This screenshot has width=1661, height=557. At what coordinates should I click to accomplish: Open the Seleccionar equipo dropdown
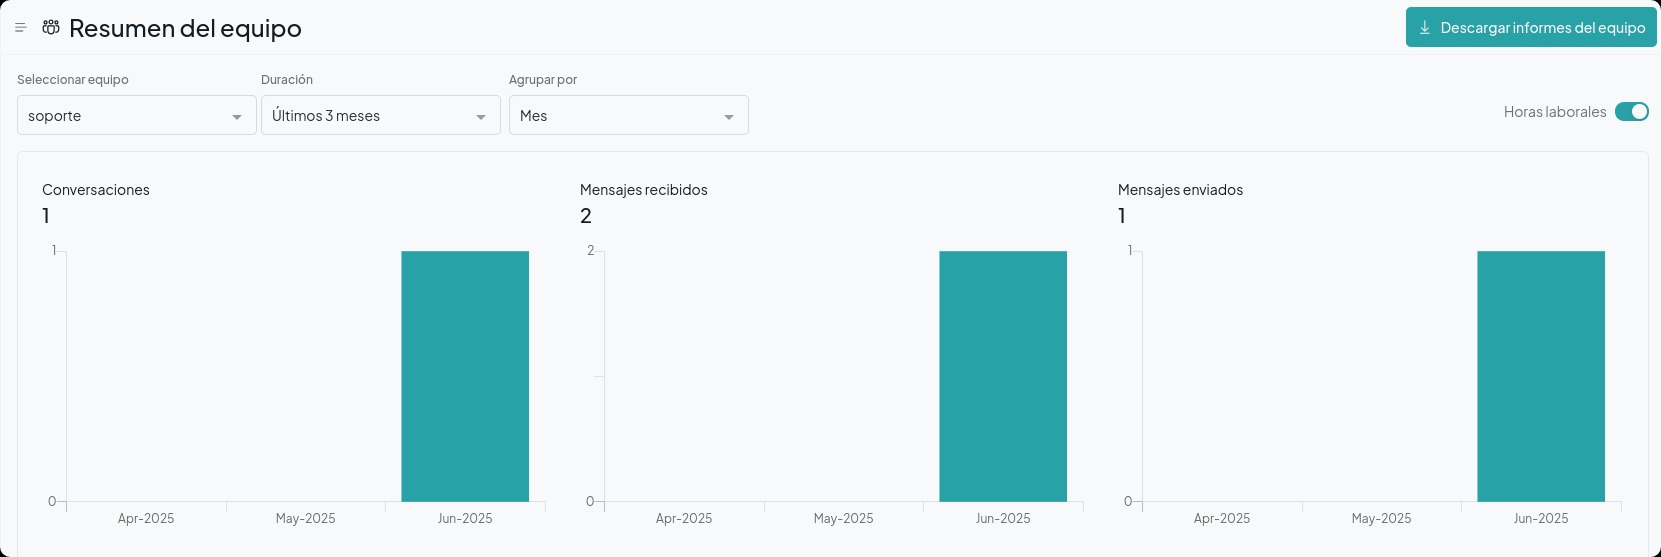(x=136, y=116)
